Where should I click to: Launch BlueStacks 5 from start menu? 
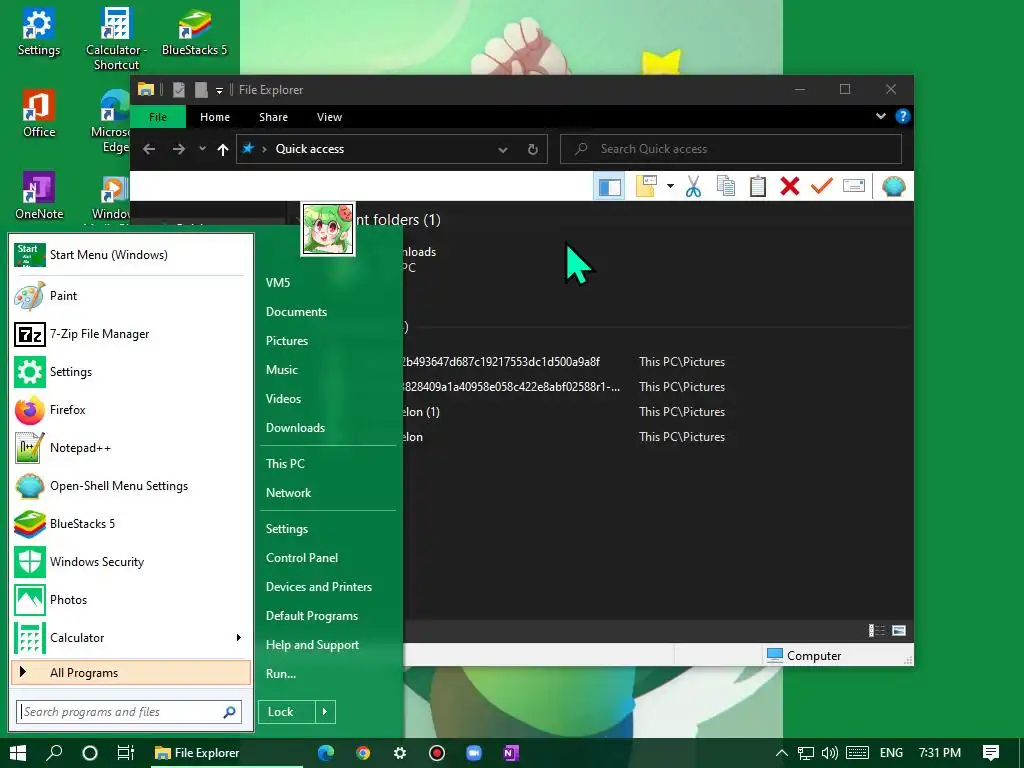(131, 524)
